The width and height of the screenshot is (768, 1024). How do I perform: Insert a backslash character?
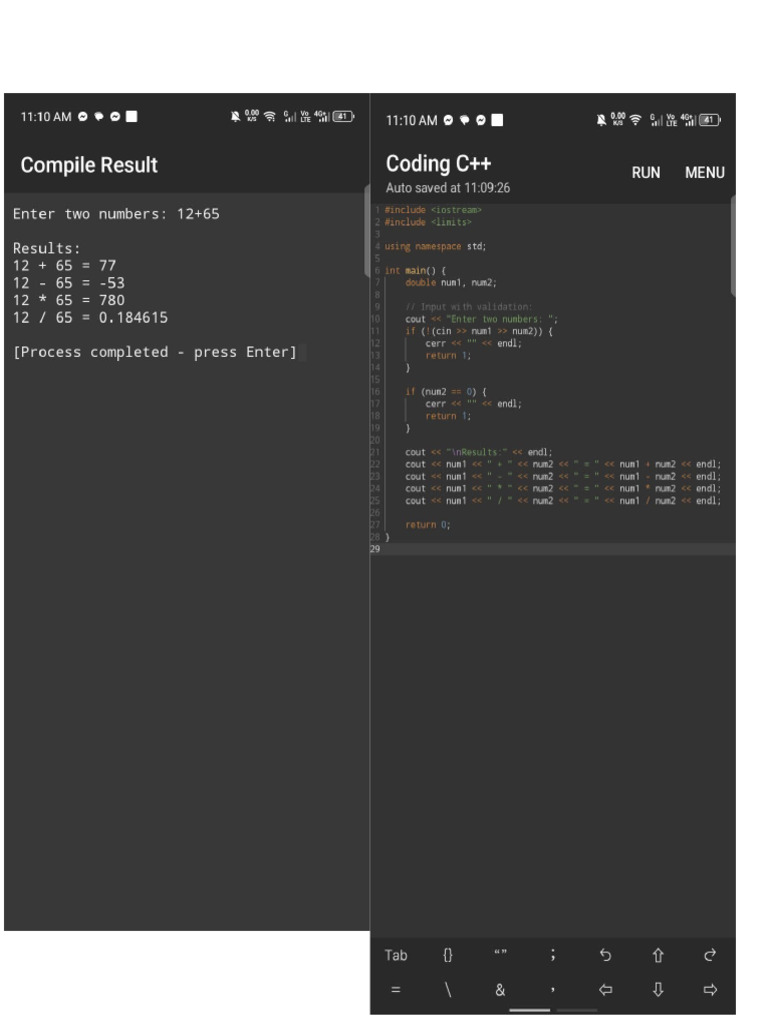click(448, 990)
